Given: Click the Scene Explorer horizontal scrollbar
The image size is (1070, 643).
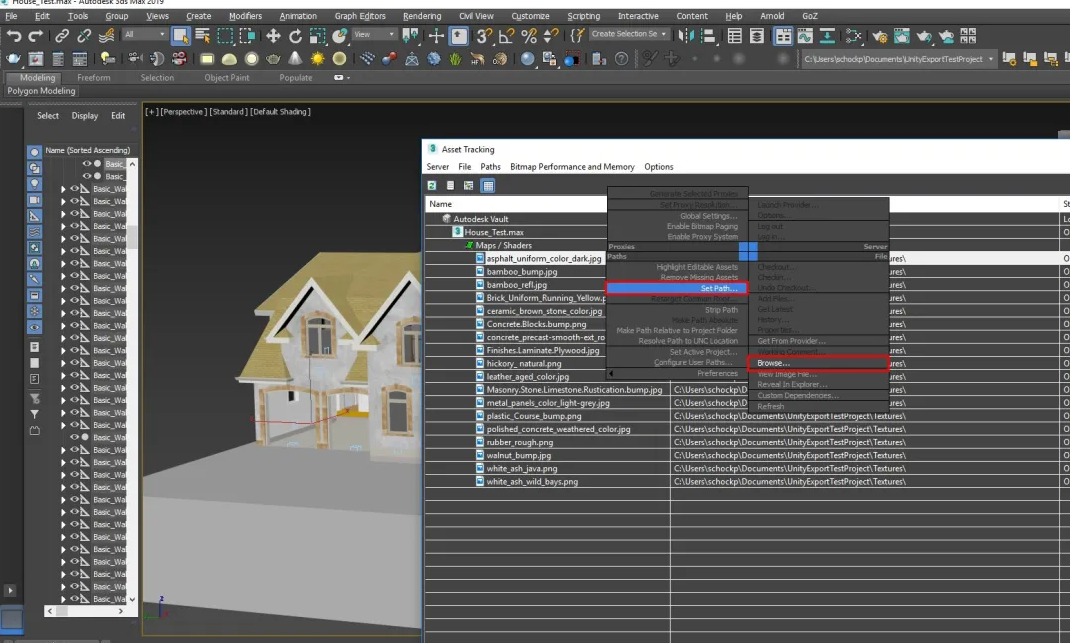Looking at the screenshot, I should click(x=85, y=611).
